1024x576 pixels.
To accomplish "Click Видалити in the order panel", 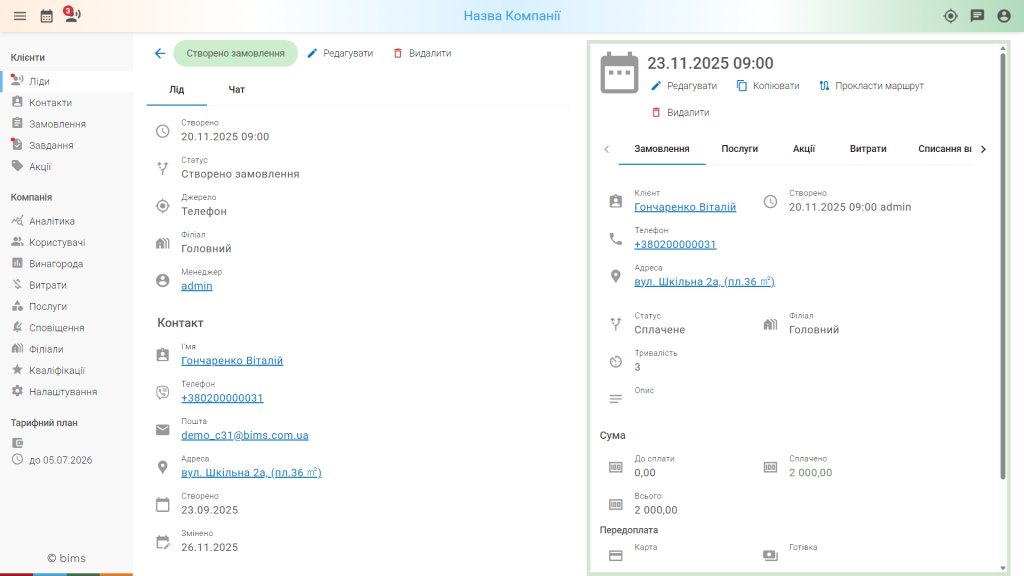I will point(680,112).
